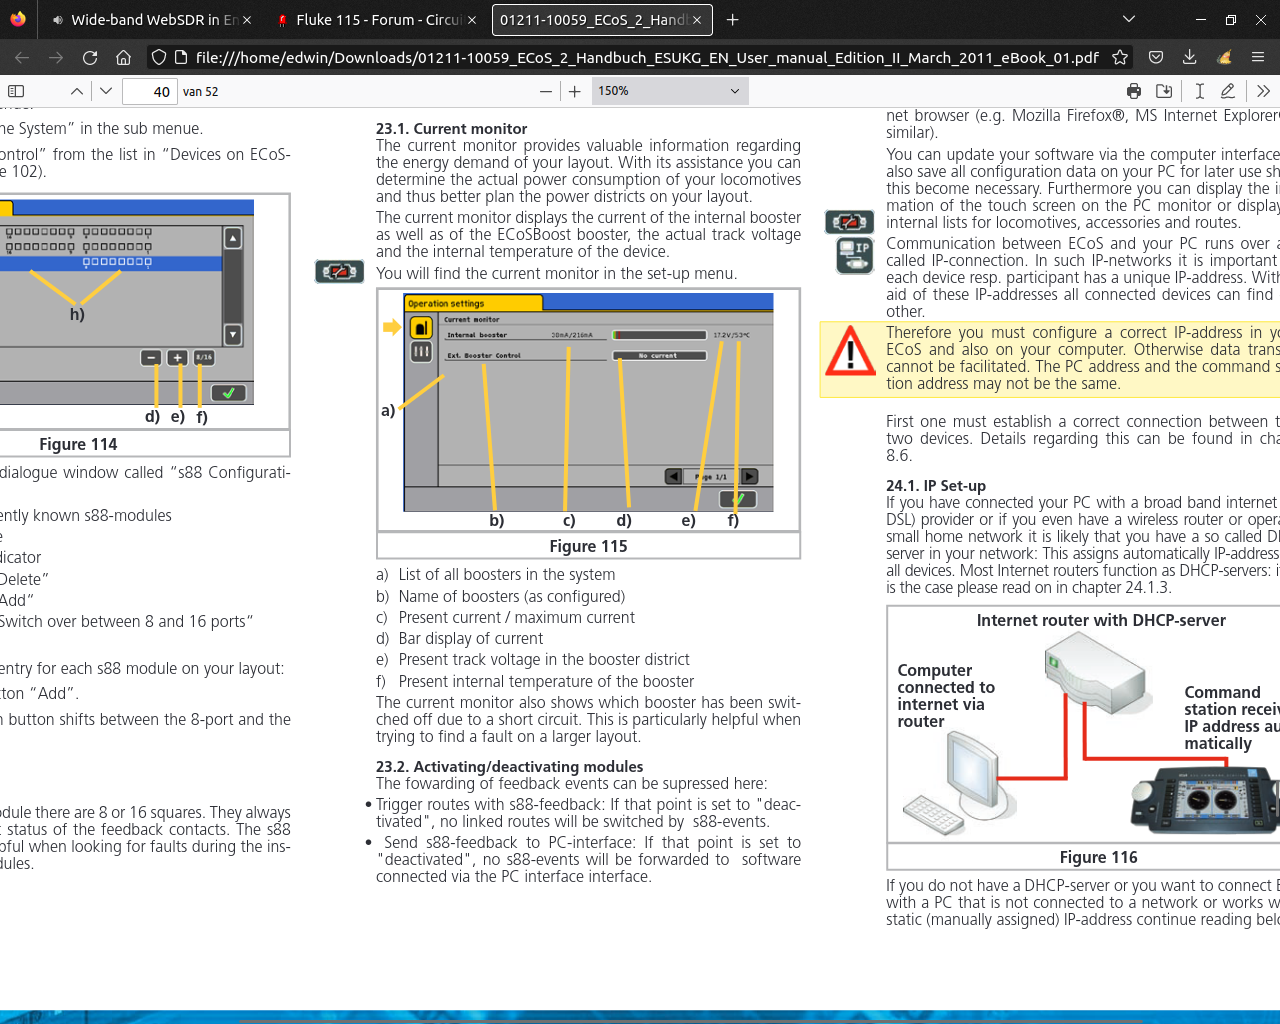This screenshot has width=1280, height=1024.
Task: Go to next page arrow
Action: pyautogui.click(x=106, y=91)
